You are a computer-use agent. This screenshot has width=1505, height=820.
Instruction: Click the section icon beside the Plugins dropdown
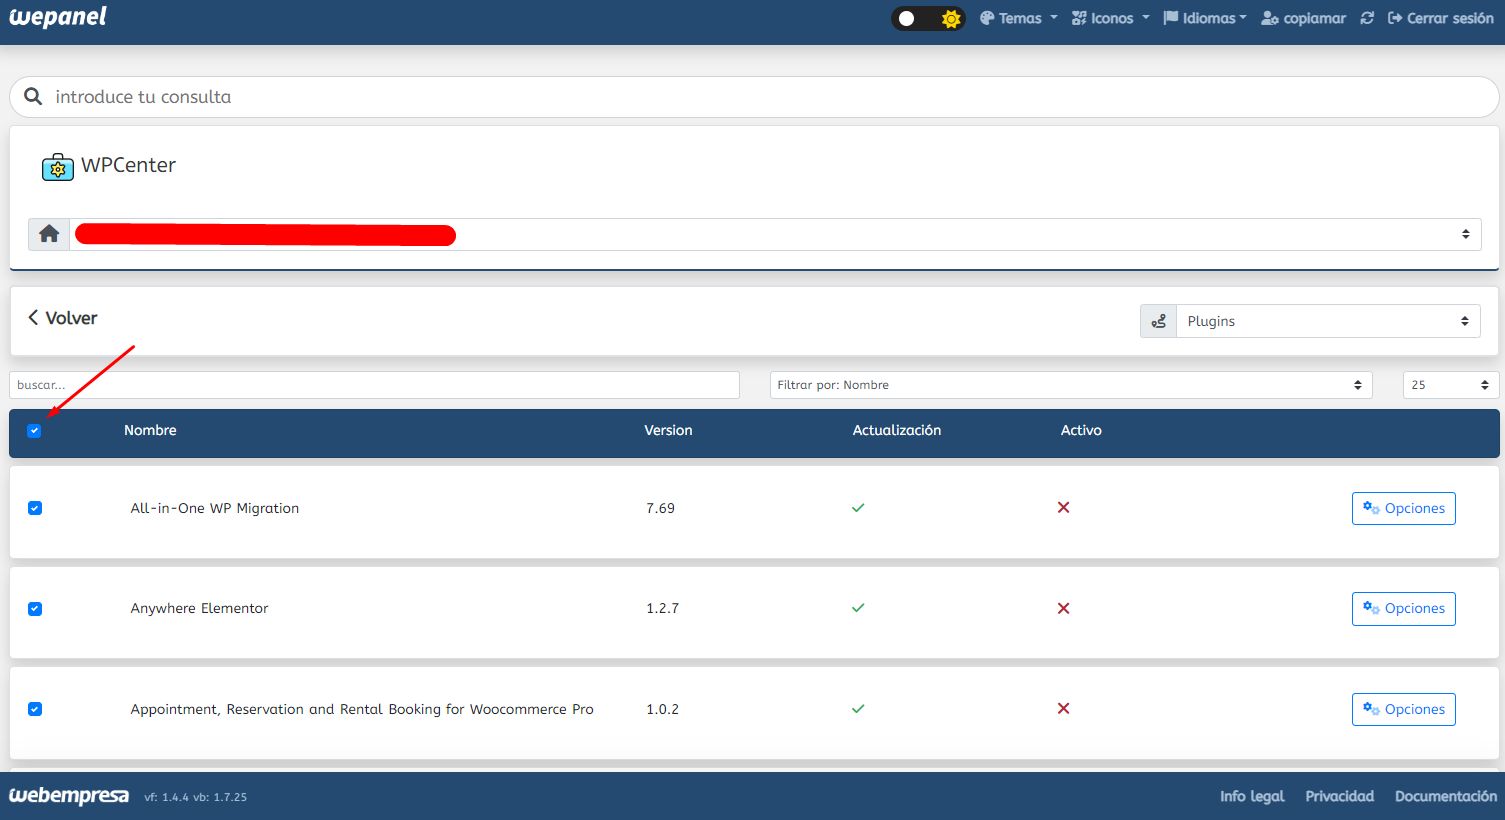(x=1158, y=321)
